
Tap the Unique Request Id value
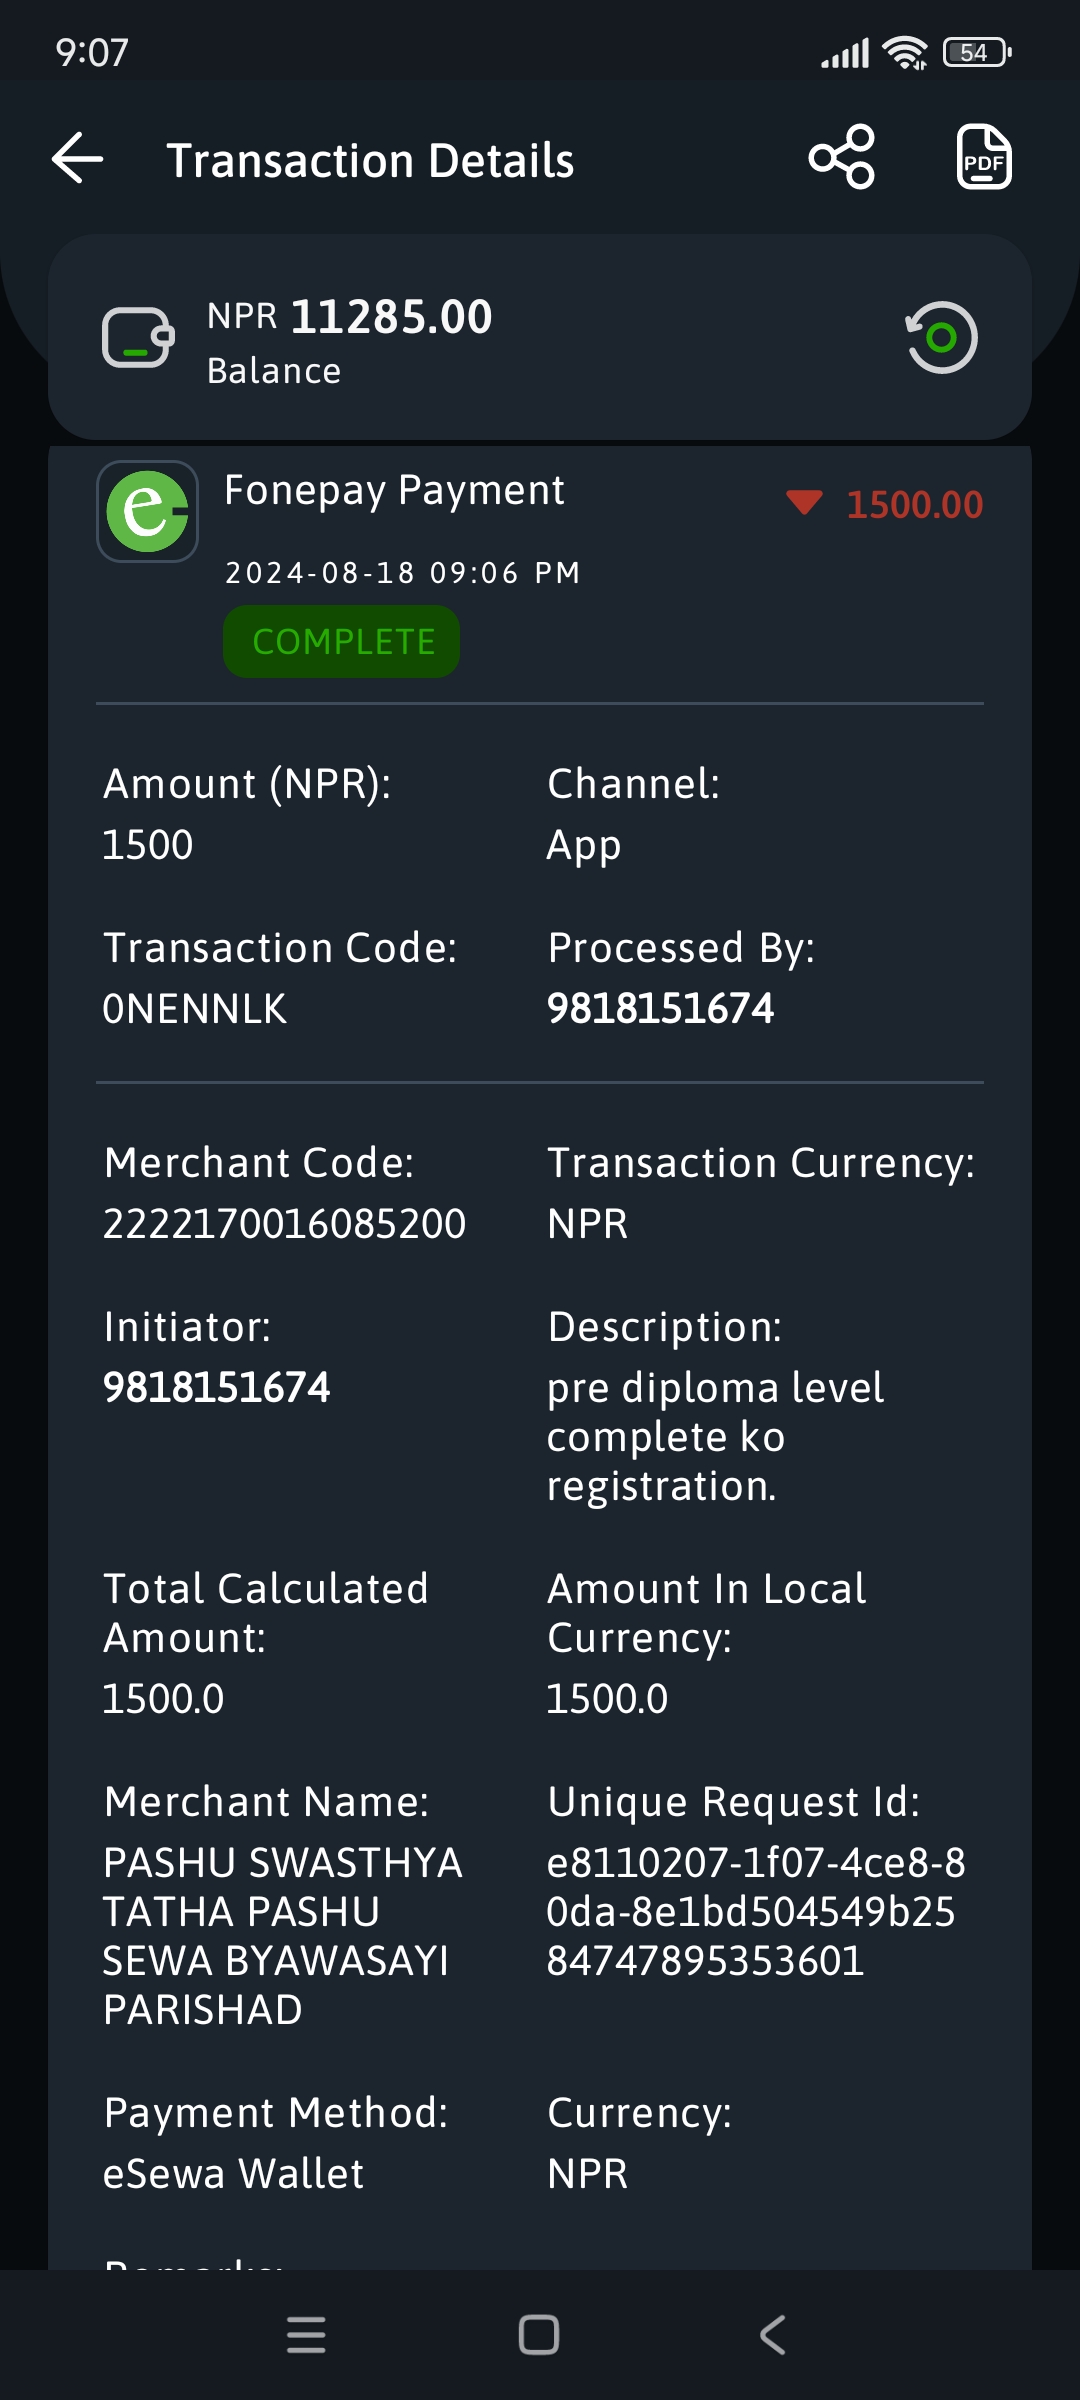(756, 1911)
